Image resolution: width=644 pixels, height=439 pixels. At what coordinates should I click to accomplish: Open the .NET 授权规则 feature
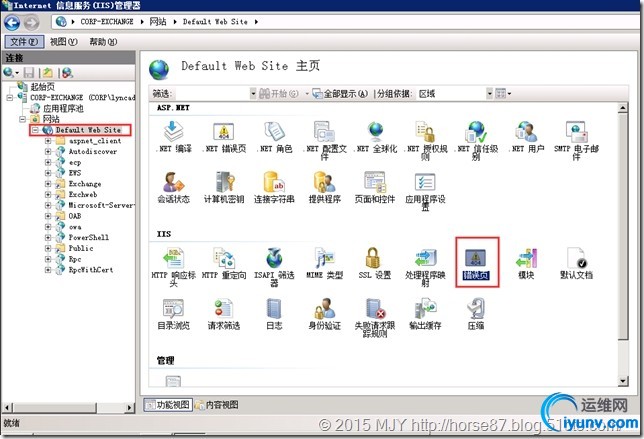426,140
